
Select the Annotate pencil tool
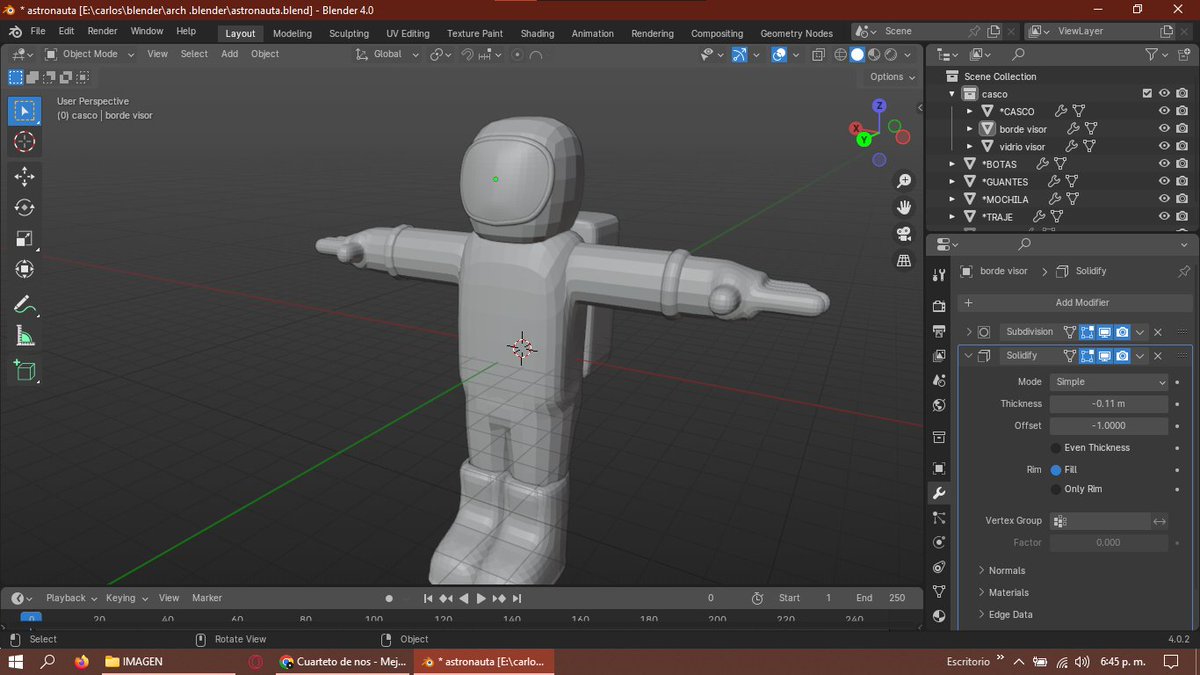[x=25, y=304]
